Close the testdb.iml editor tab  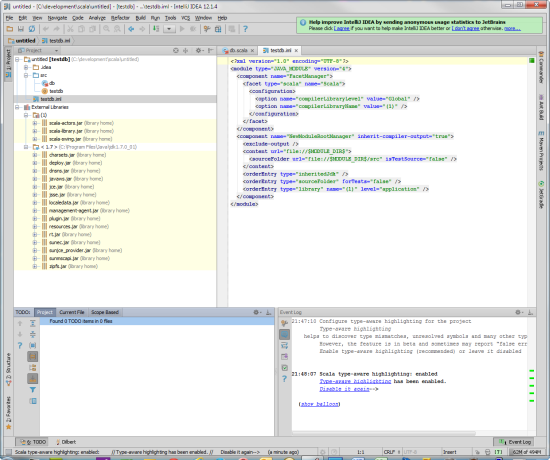(296, 51)
